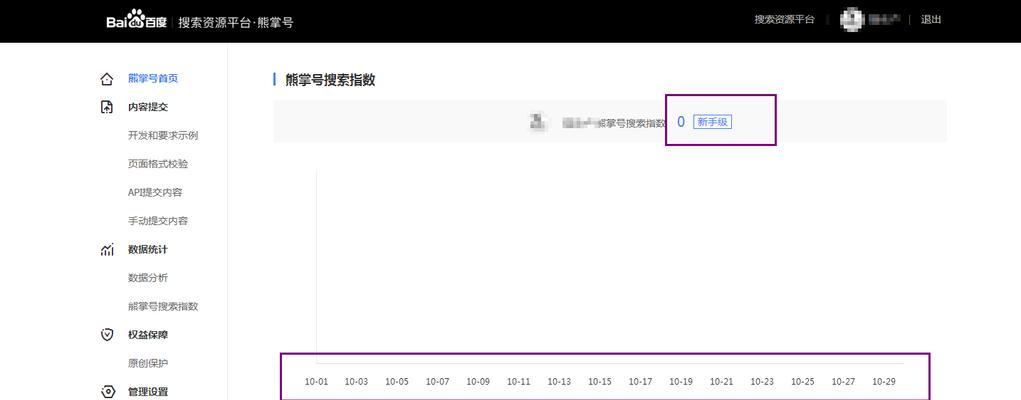Click the 10-15 date label on chart
This screenshot has height=400, width=1021.
[600, 382]
